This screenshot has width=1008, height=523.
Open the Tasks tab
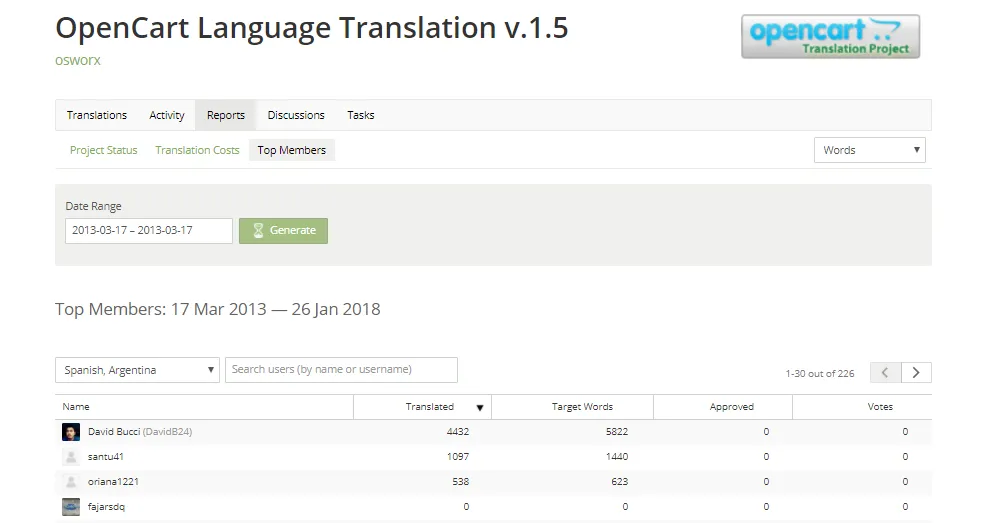tap(361, 115)
